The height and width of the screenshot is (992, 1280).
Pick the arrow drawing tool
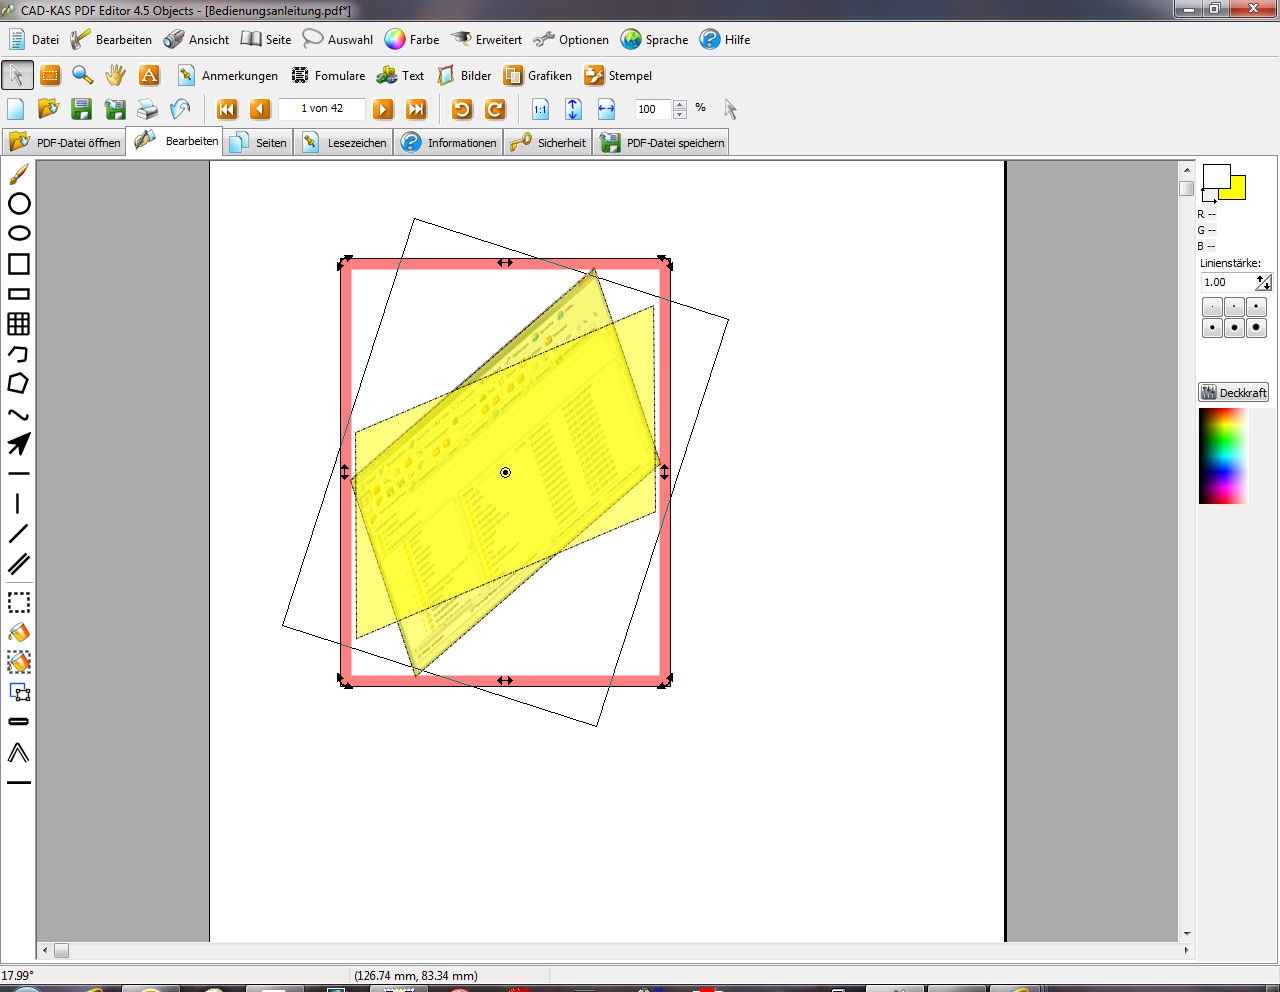(18, 444)
